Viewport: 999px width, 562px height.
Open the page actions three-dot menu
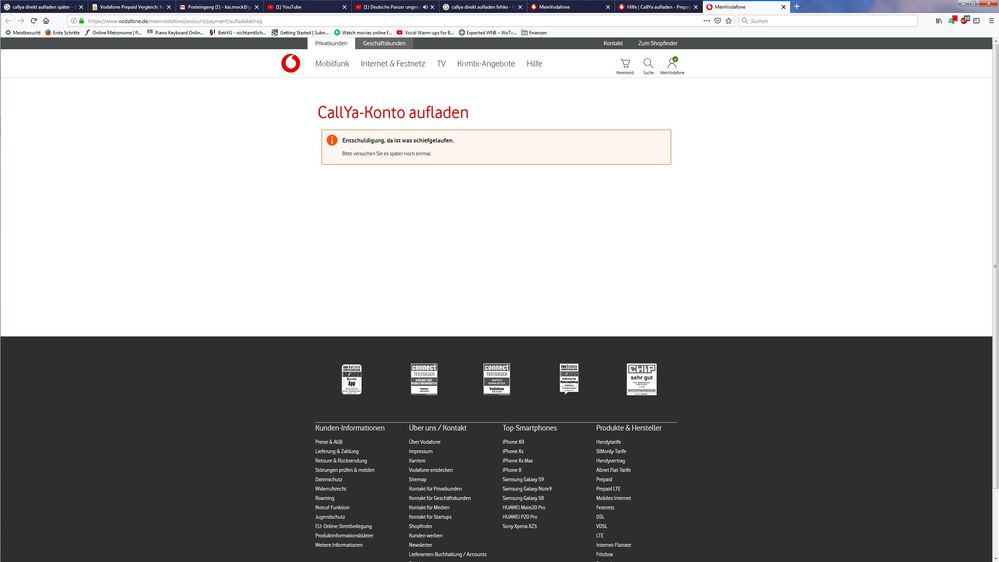[x=707, y=20]
